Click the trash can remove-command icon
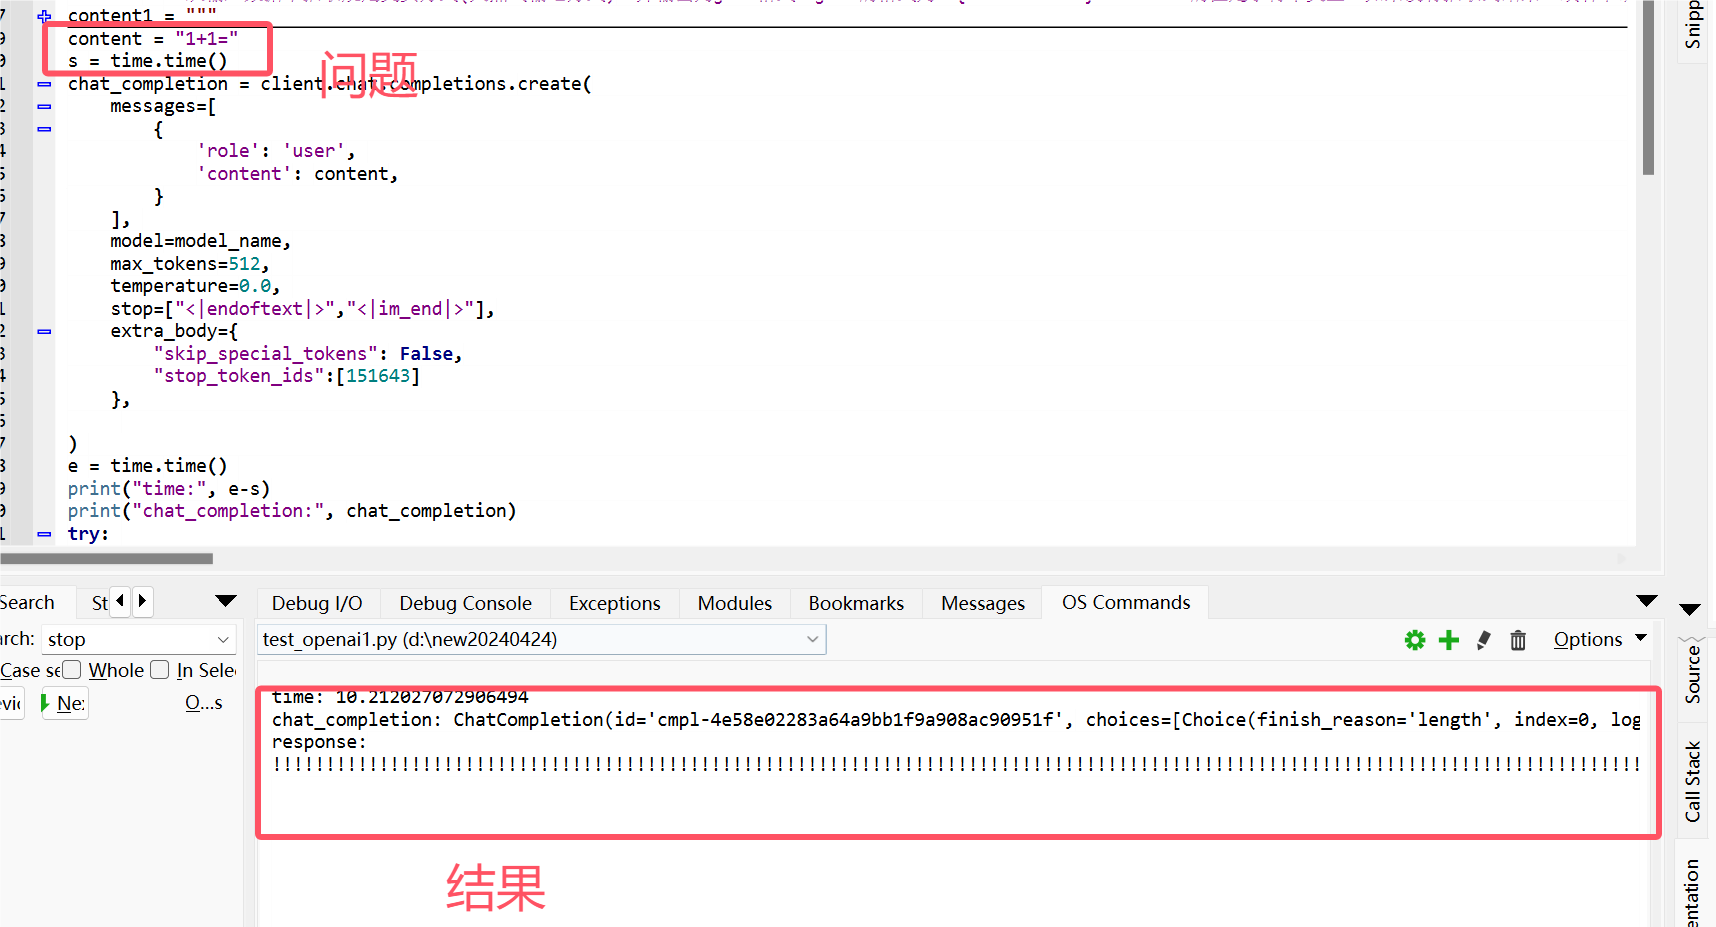 coord(1518,640)
